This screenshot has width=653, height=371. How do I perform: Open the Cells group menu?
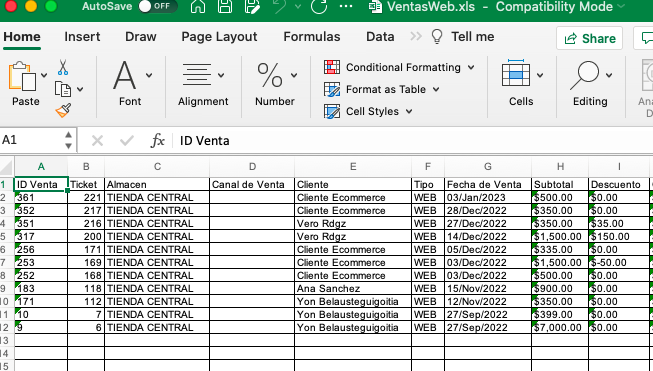pos(521,83)
